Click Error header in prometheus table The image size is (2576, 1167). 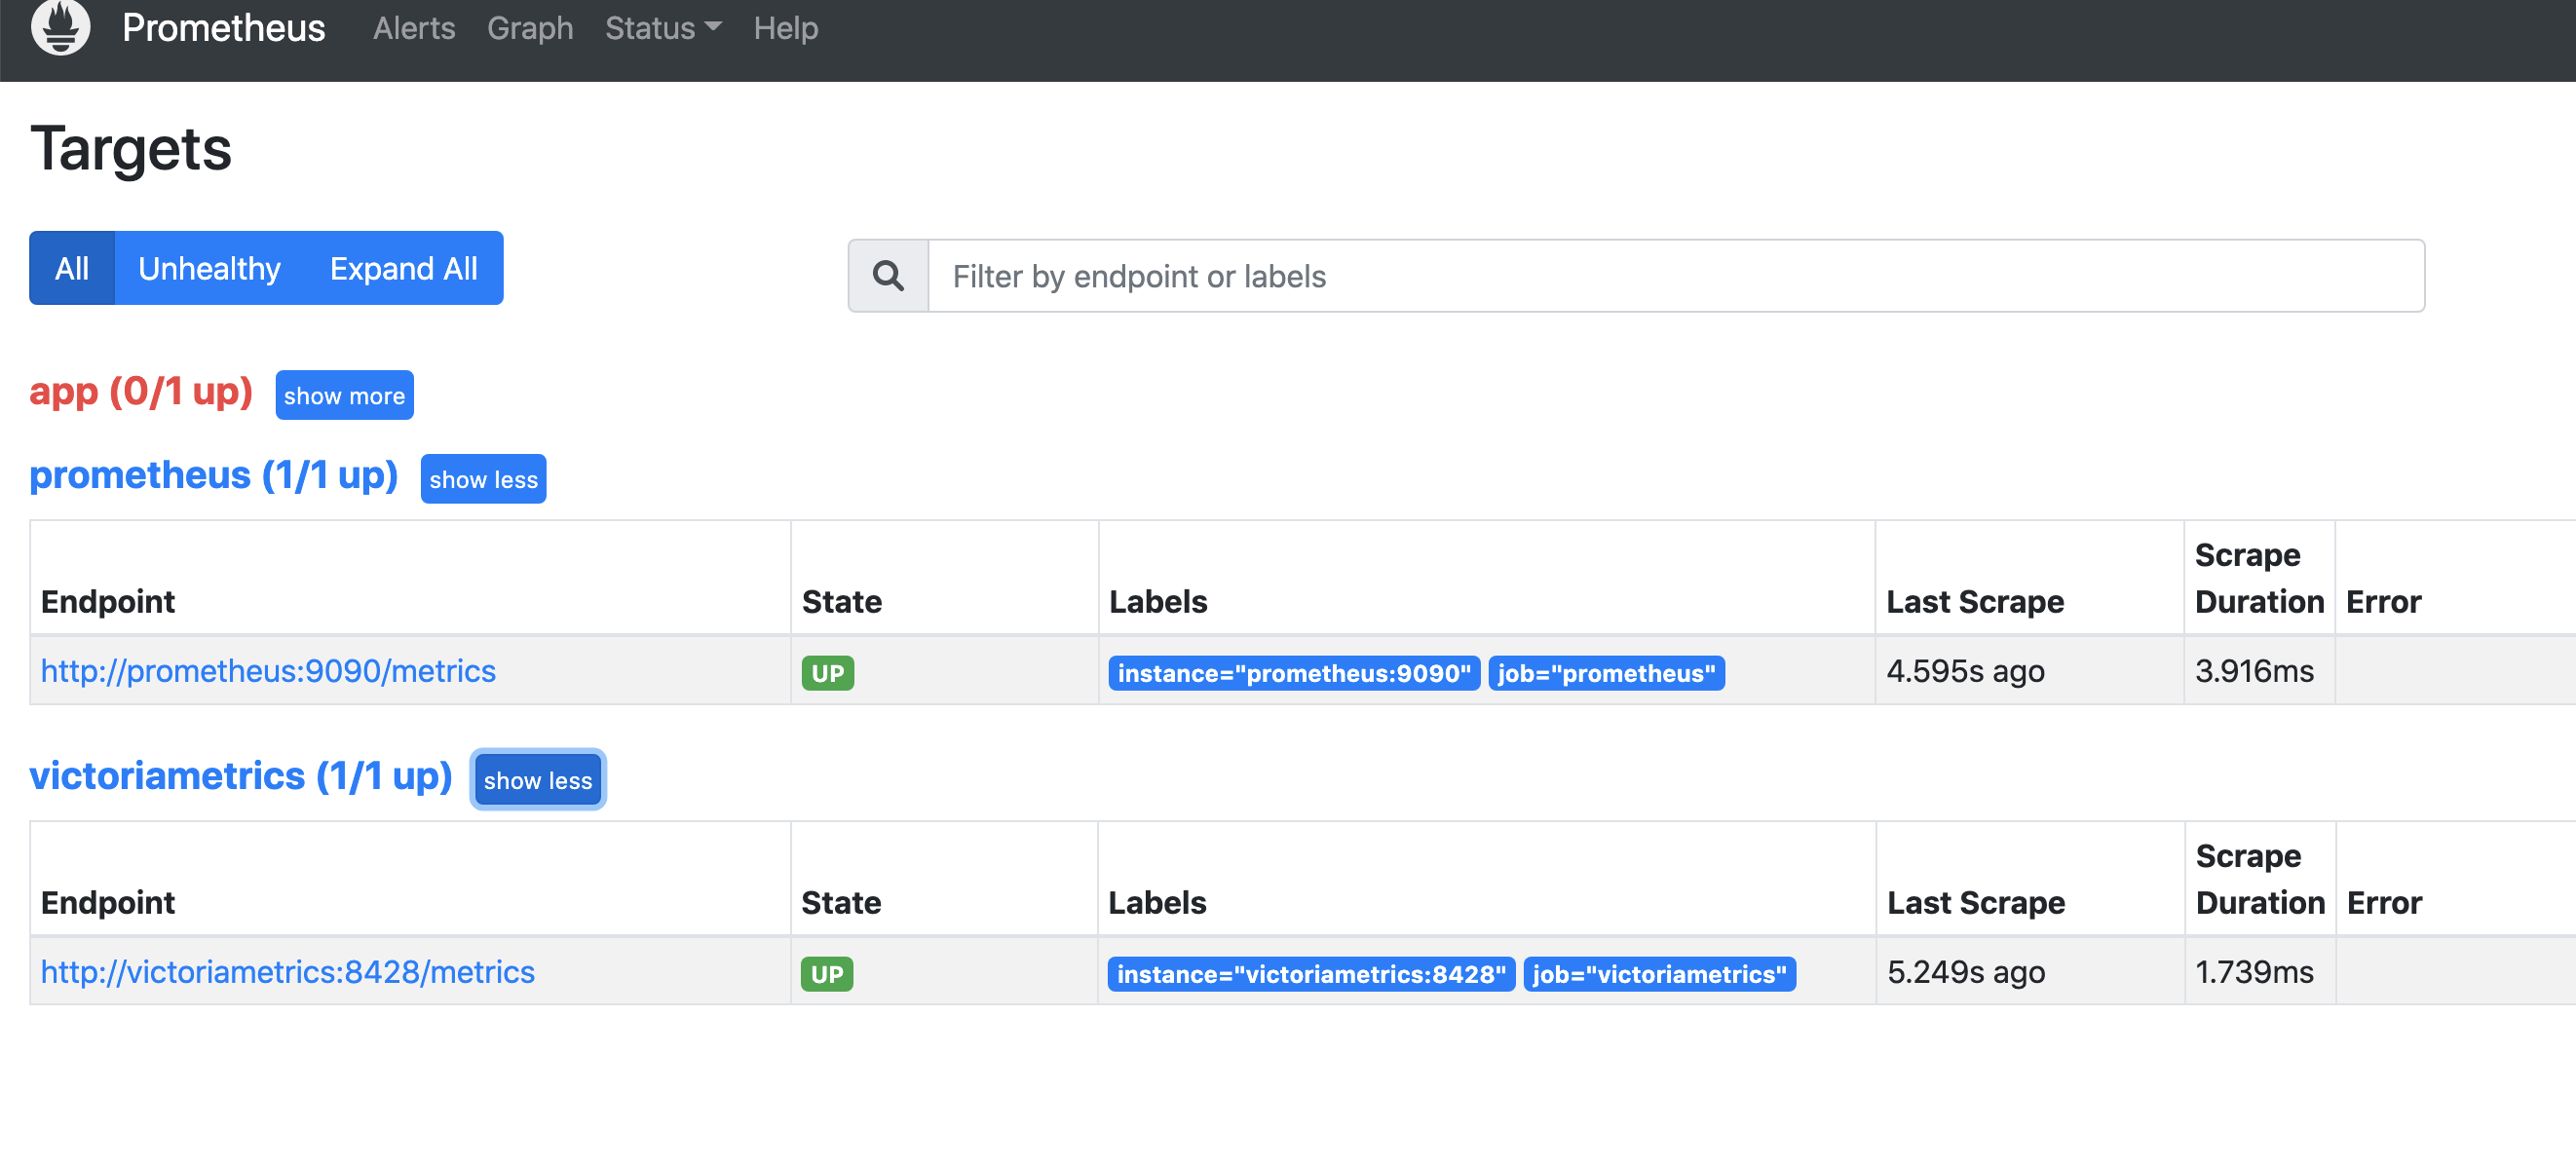pyautogui.click(x=2384, y=602)
